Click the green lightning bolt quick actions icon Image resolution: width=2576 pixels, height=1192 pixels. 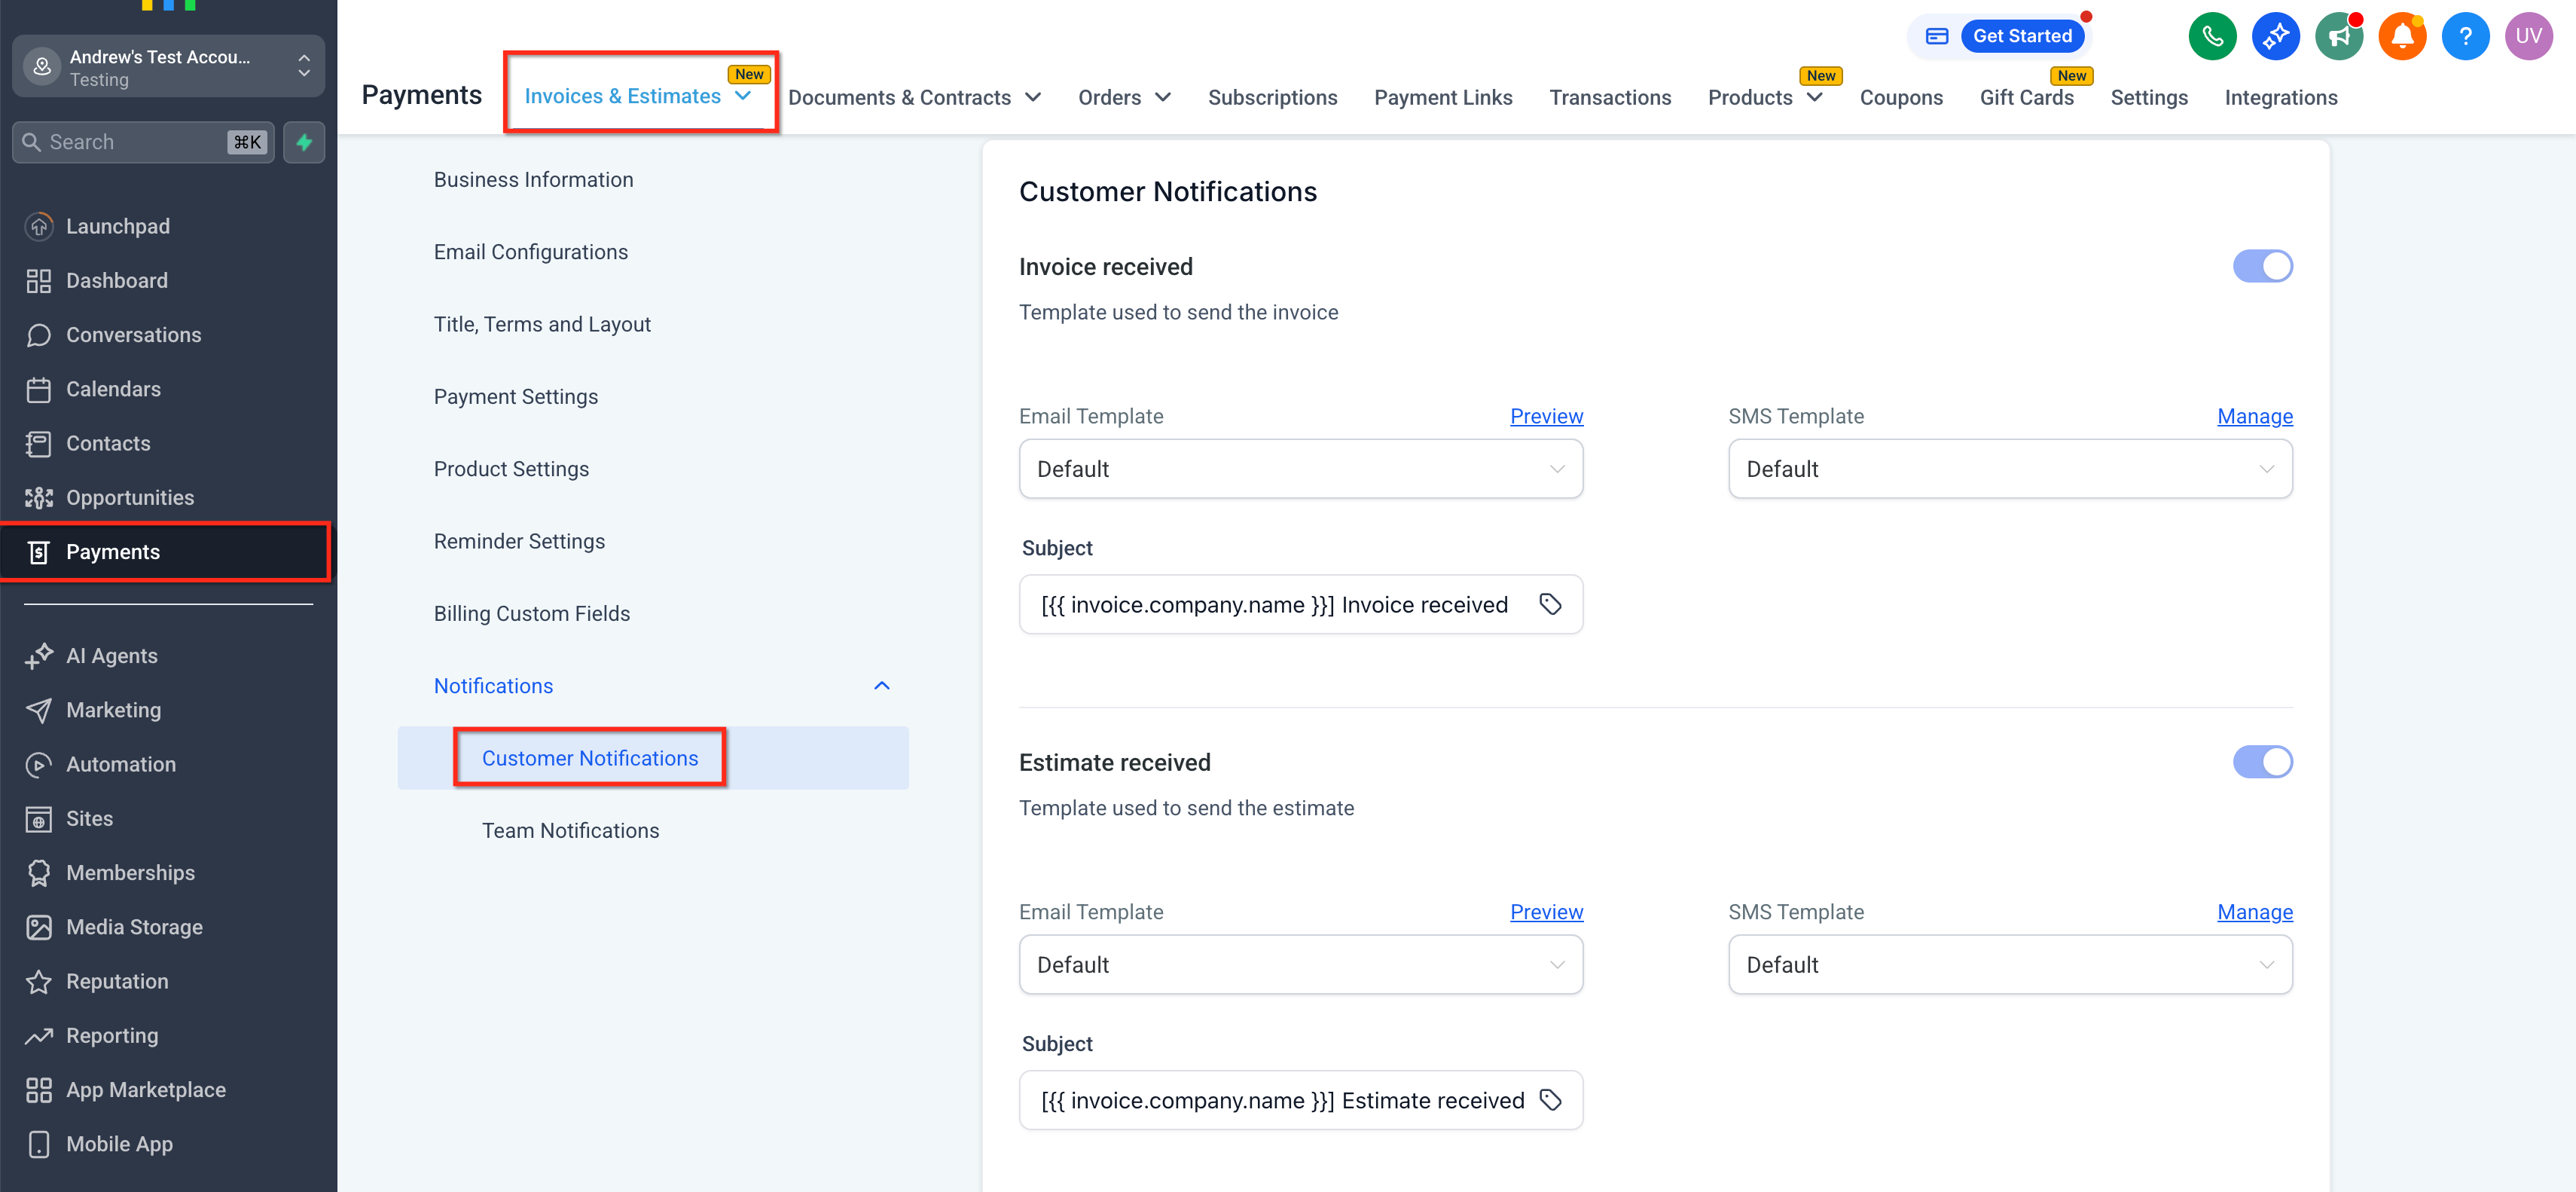pos(304,142)
